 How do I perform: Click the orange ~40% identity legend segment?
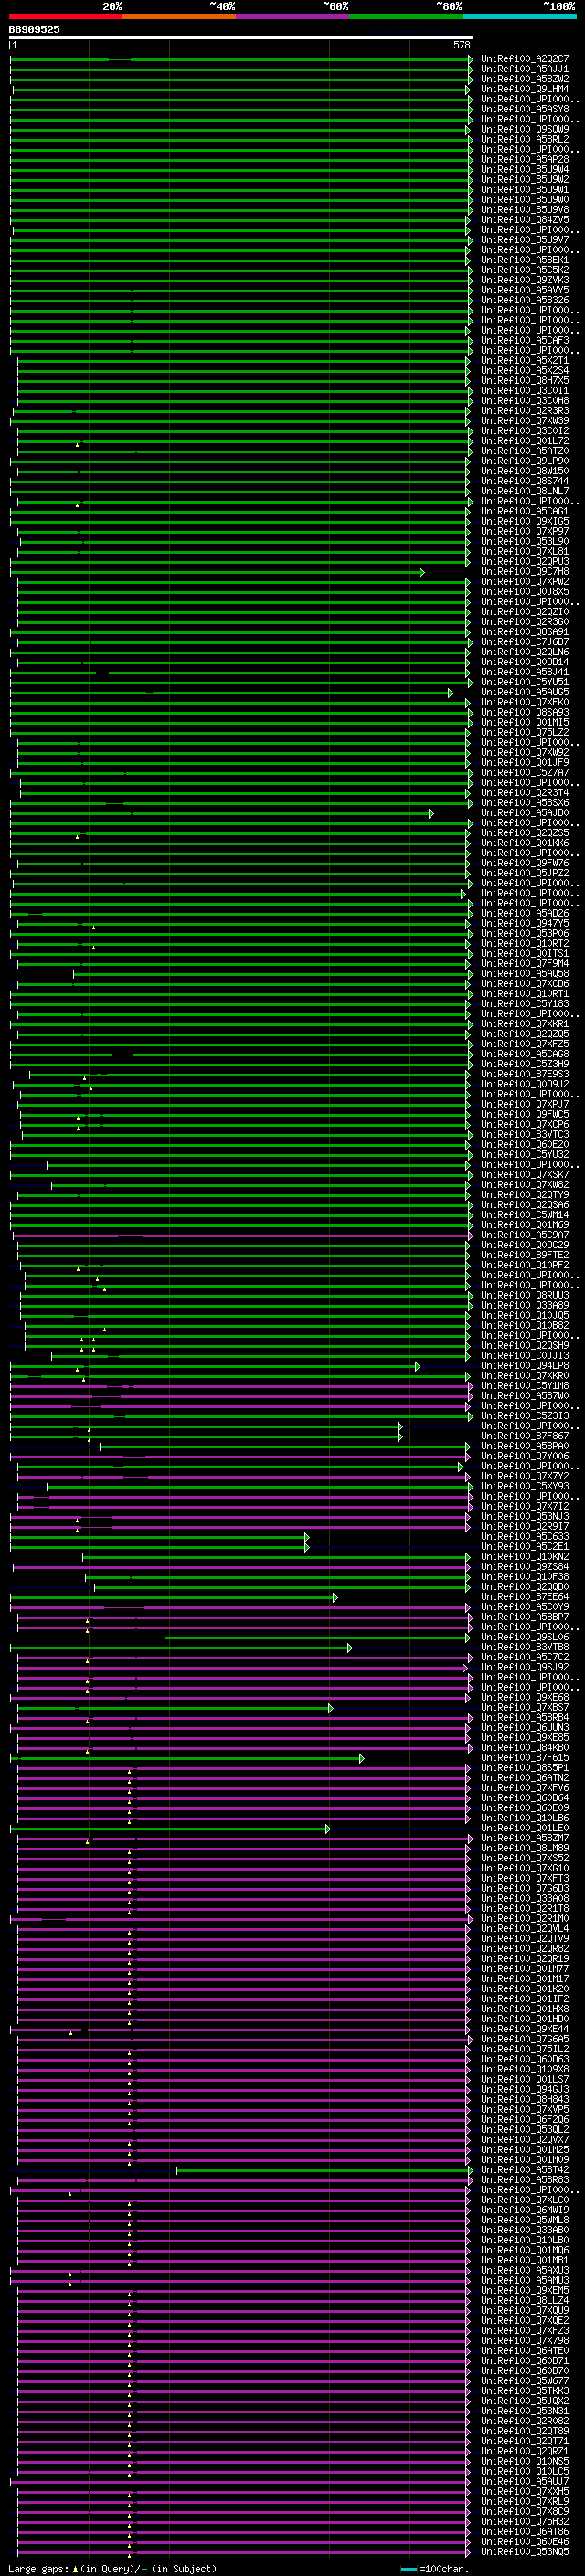(179, 17)
